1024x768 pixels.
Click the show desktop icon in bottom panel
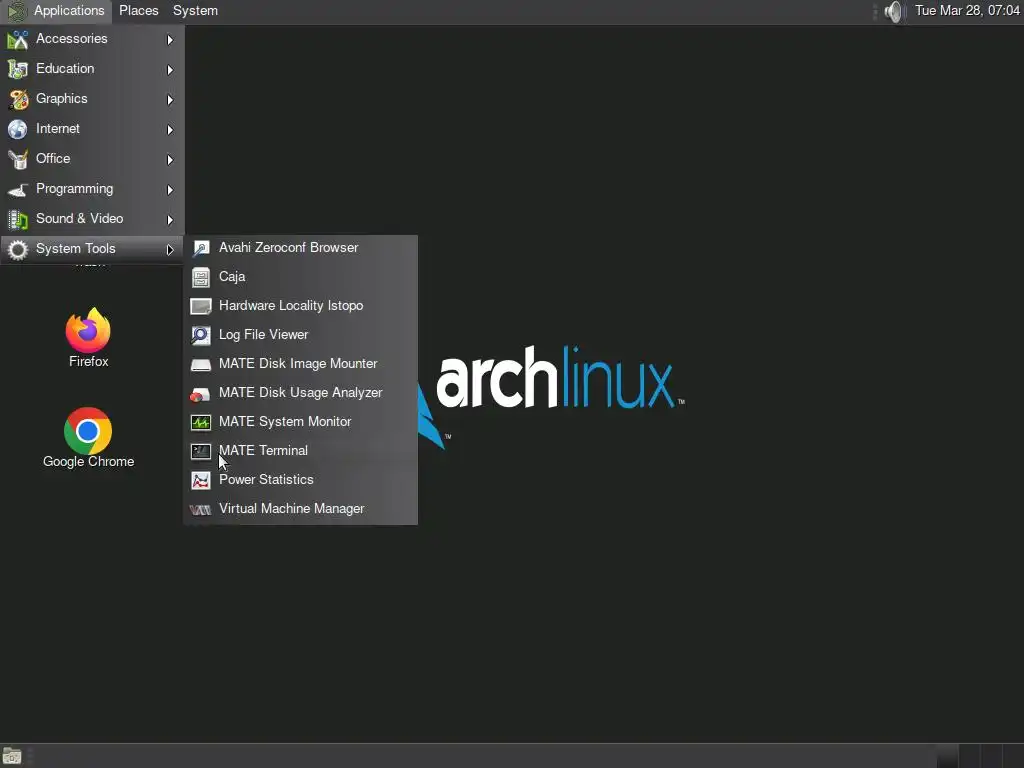12,756
